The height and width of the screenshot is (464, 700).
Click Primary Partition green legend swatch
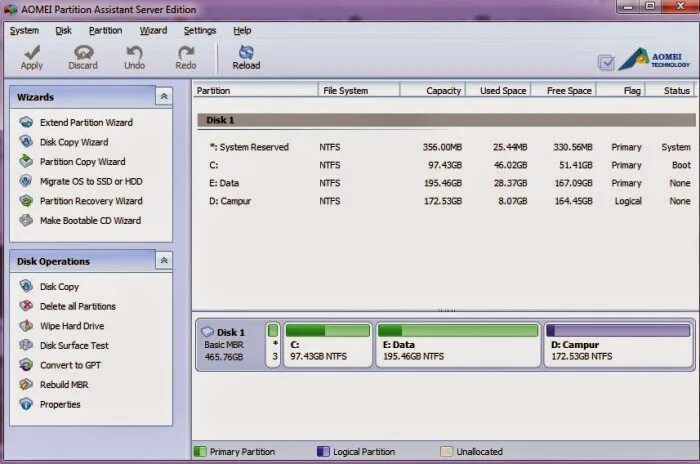[x=200, y=451]
